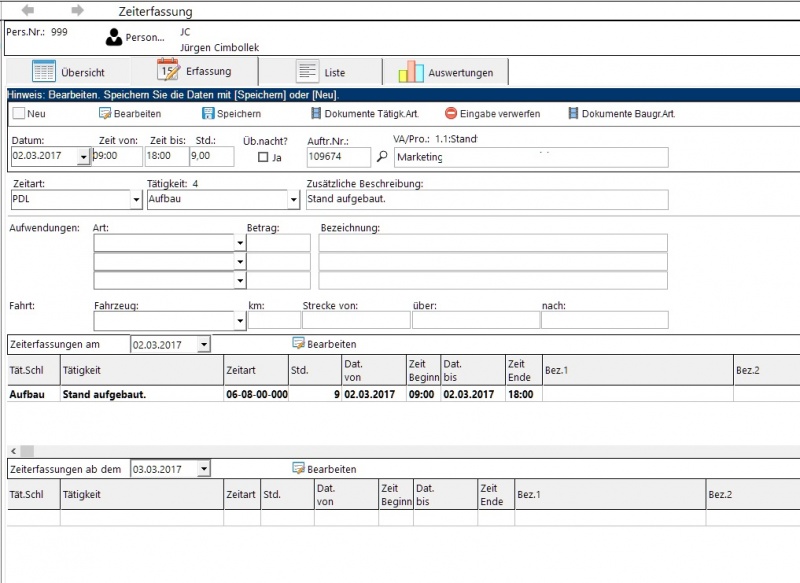Tick the Neu checkbox
The image size is (800, 583).
tap(19, 113)
